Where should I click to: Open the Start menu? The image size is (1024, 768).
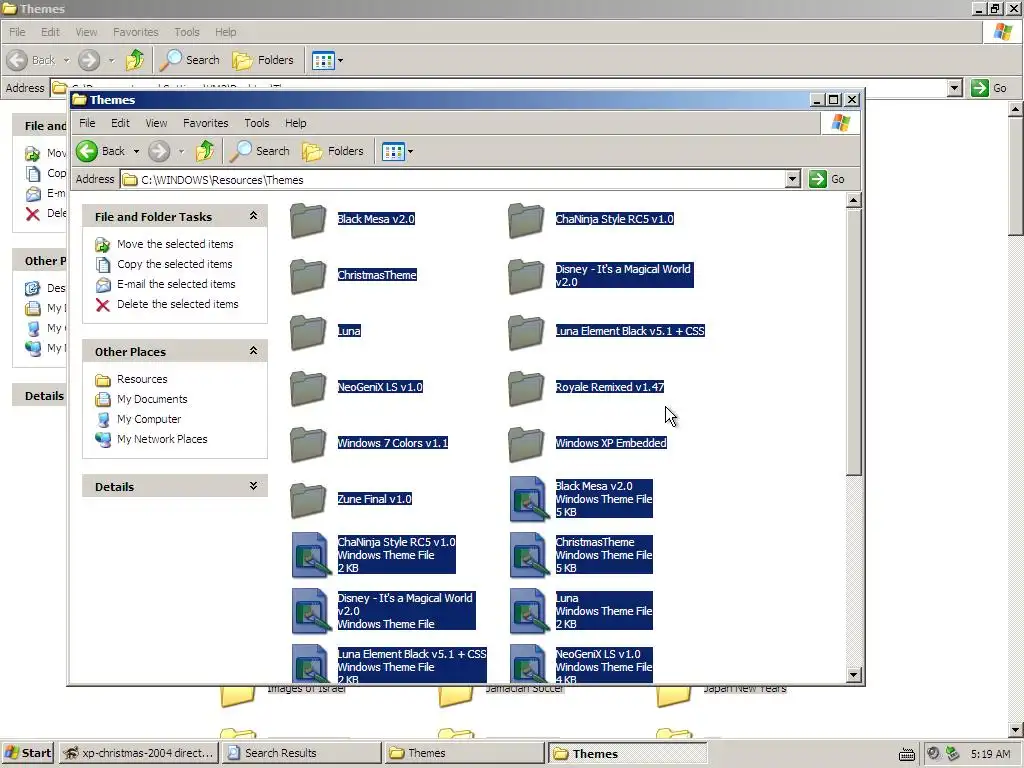27,753
